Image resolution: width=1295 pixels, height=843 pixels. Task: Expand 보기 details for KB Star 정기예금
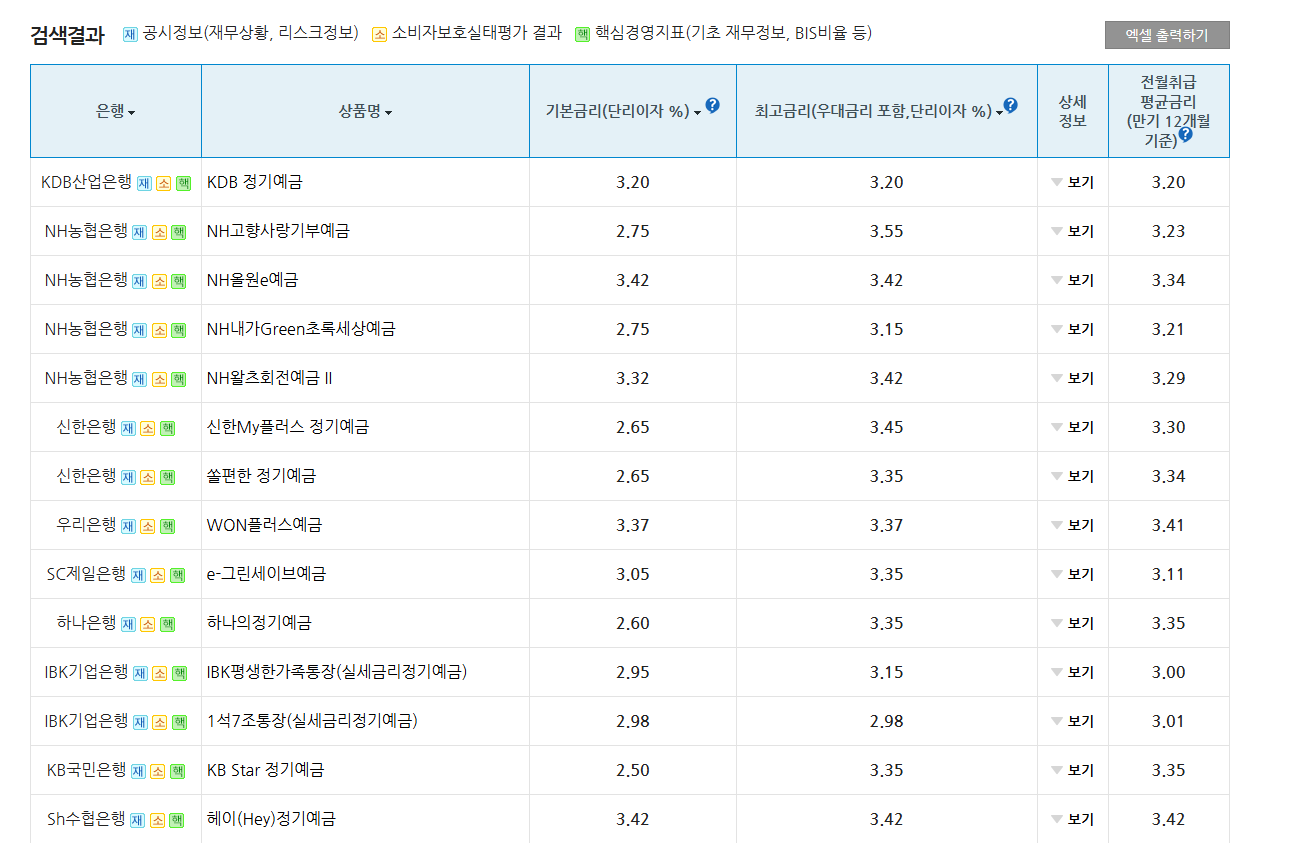pos(1073,771)
